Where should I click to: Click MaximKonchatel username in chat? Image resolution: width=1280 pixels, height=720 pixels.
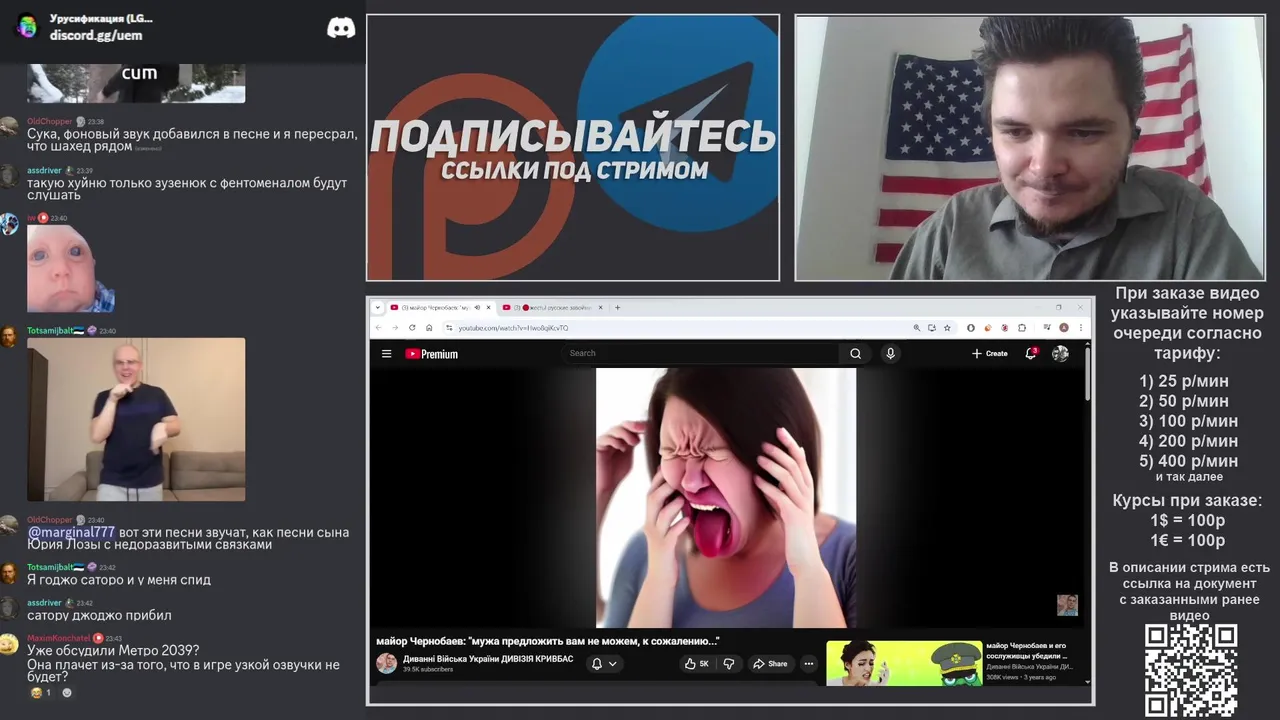click(58, 638)
